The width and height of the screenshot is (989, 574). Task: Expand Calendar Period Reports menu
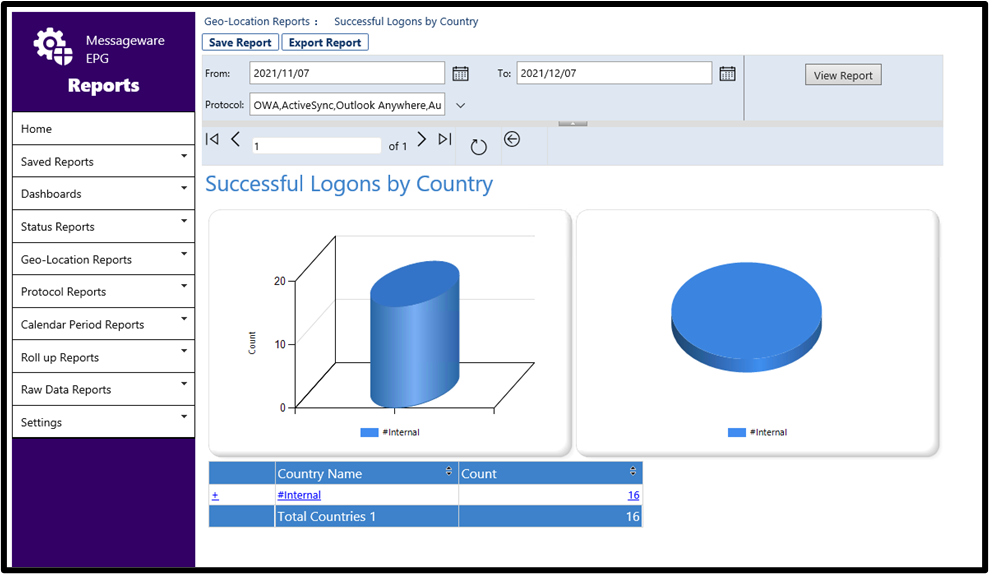[103, 324]
